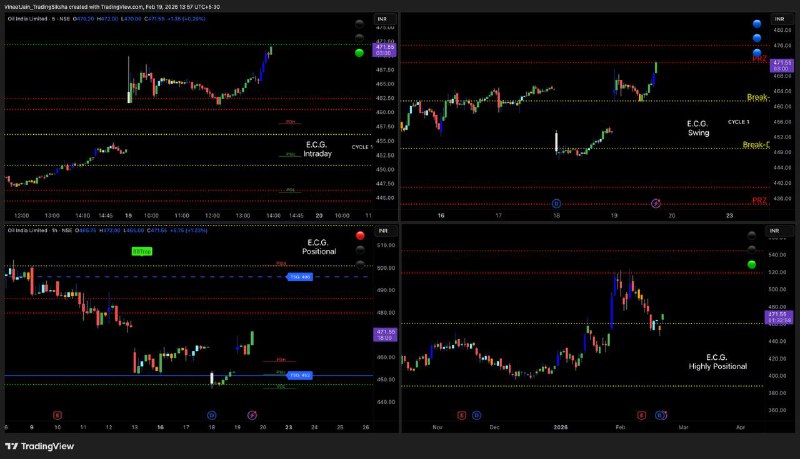Select the CYCLE 1 label in the Swing chart
This screenshot has height=459, width=800.
738,121
